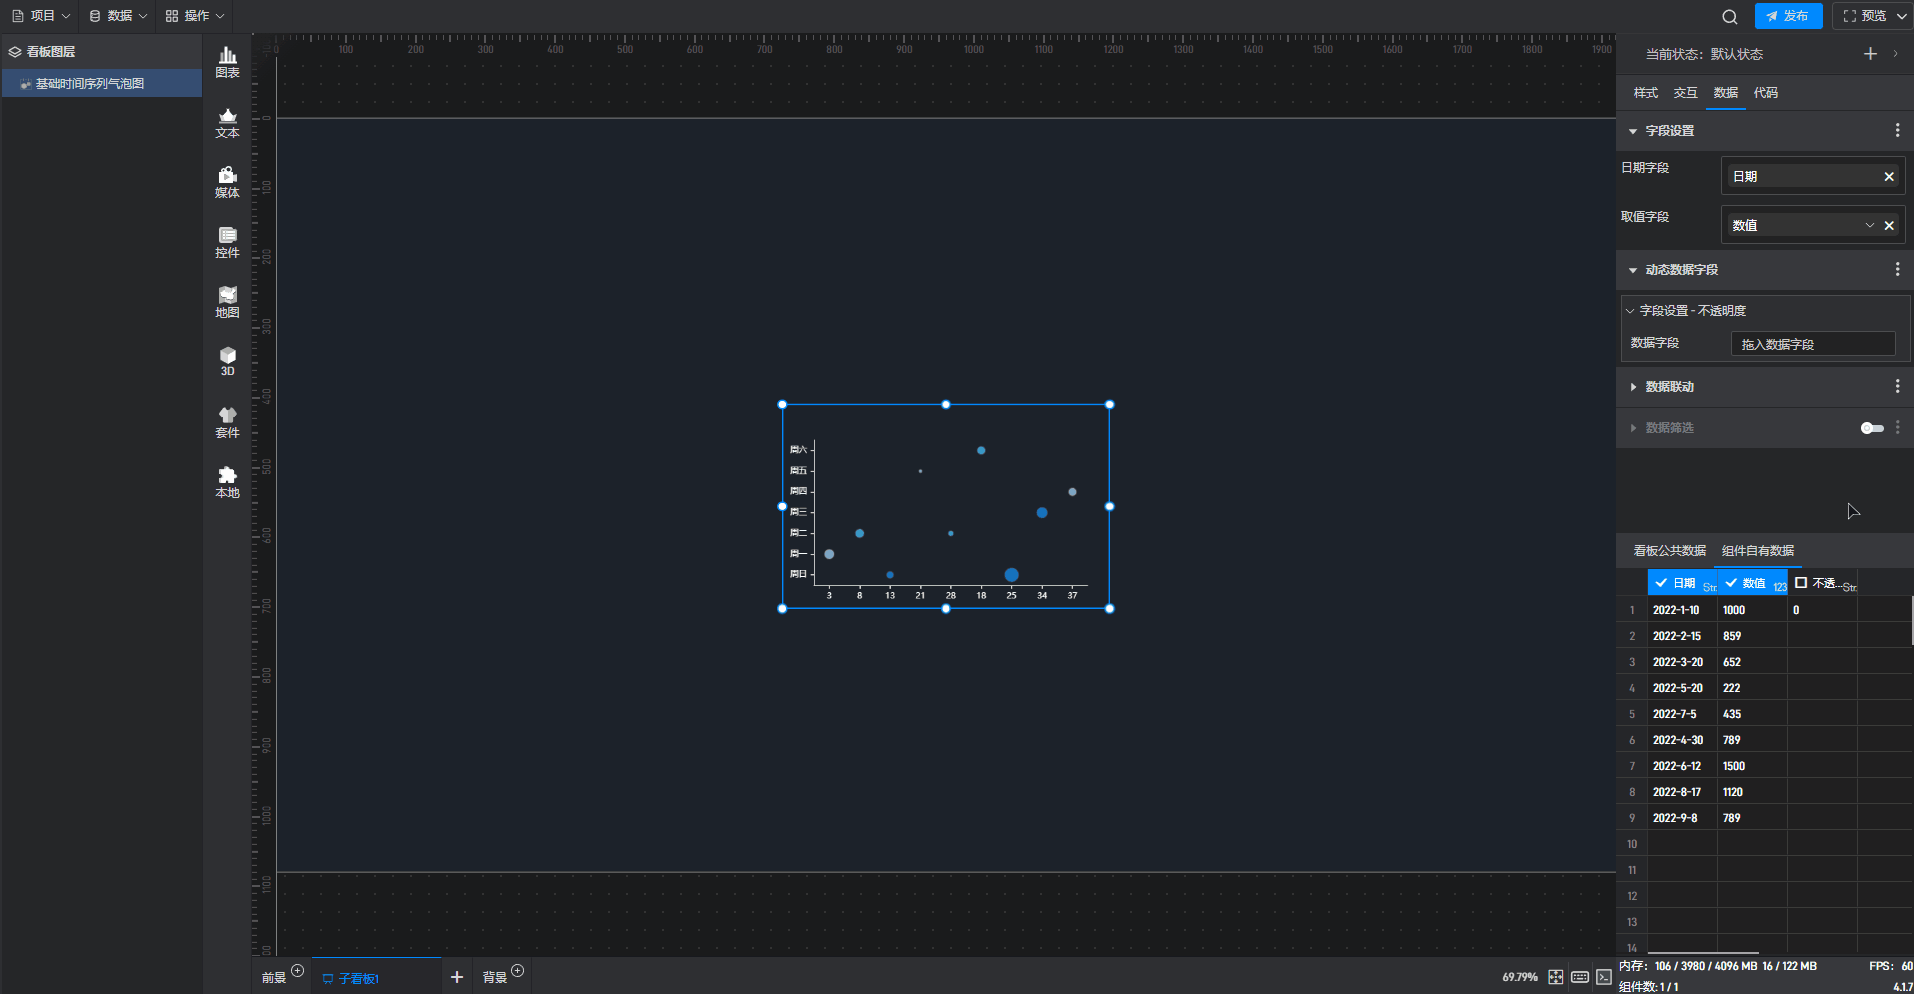The image size is (1914, 994).
Task: Open the 地图 (map) component category
Action: [x=227, y=302]
